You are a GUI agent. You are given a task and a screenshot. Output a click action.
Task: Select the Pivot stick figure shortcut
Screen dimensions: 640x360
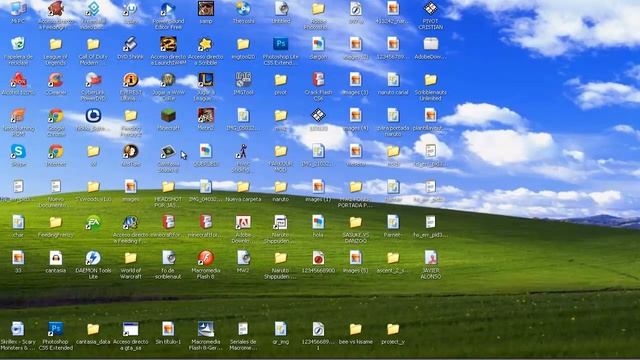pos(243,151)
